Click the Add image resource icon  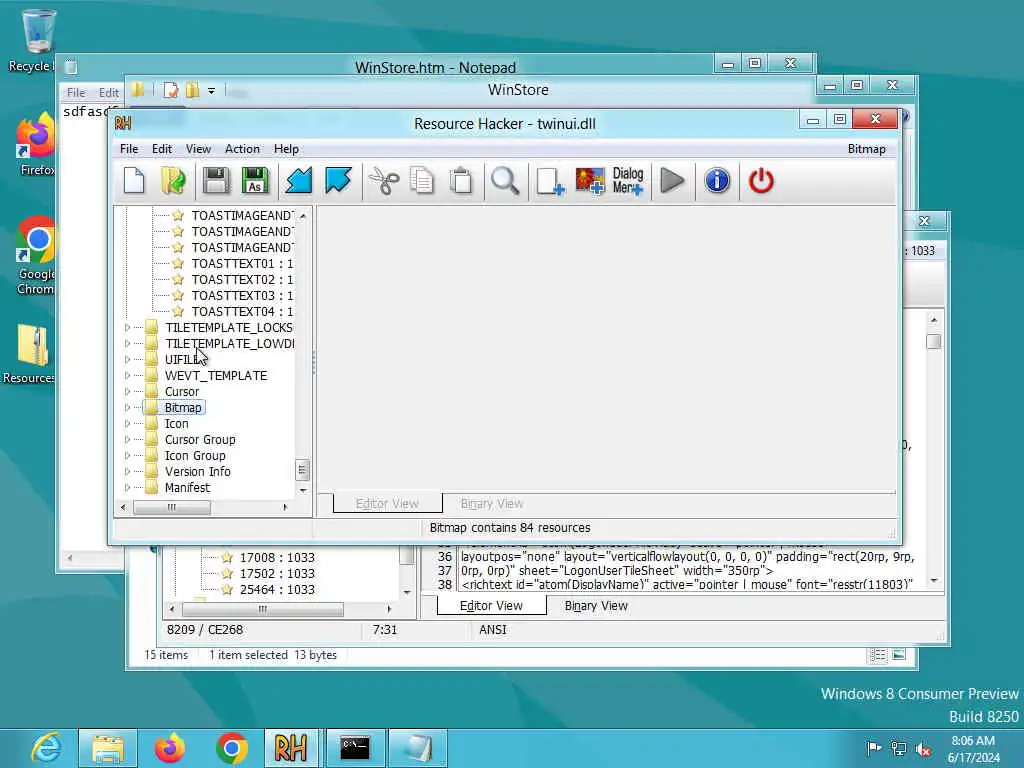click(590, 181)
